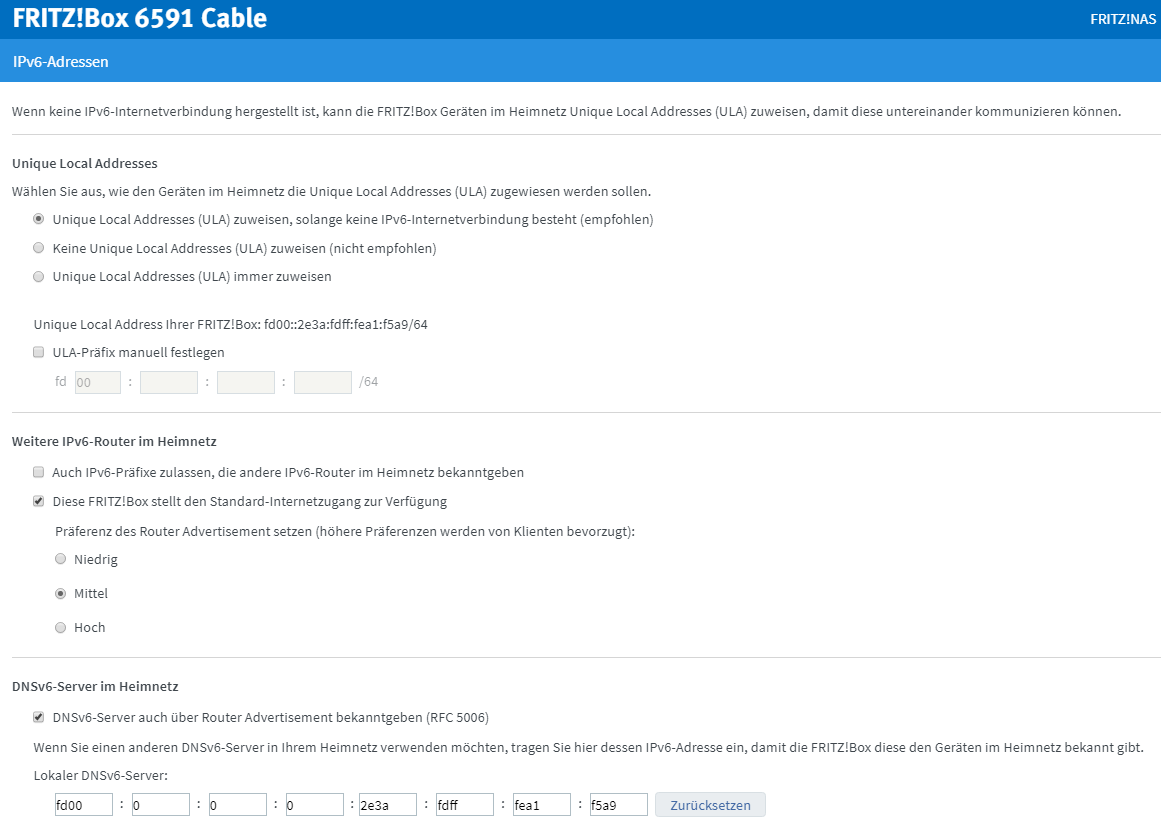
Task: Select Niedrig router advertisement preference
Action: pos(61,559)
